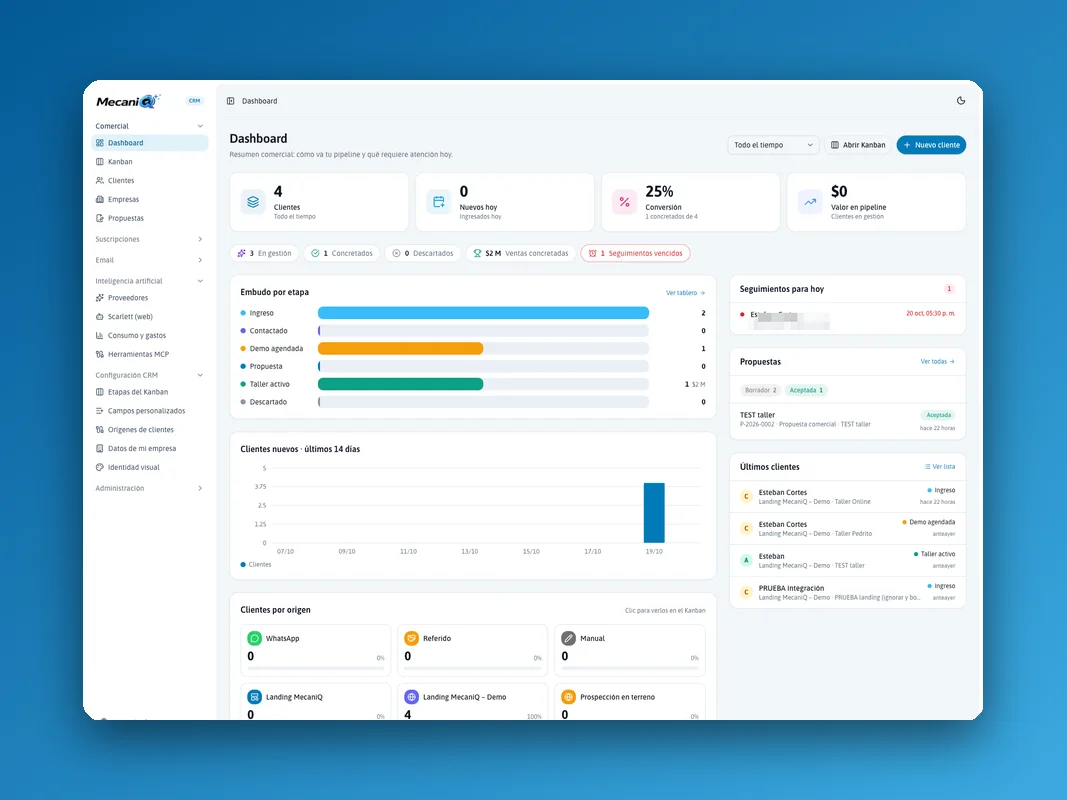The image size is (1067, 800).
Task: Click the Ventas concretadas trophy chip
Action: pos(521,253)
